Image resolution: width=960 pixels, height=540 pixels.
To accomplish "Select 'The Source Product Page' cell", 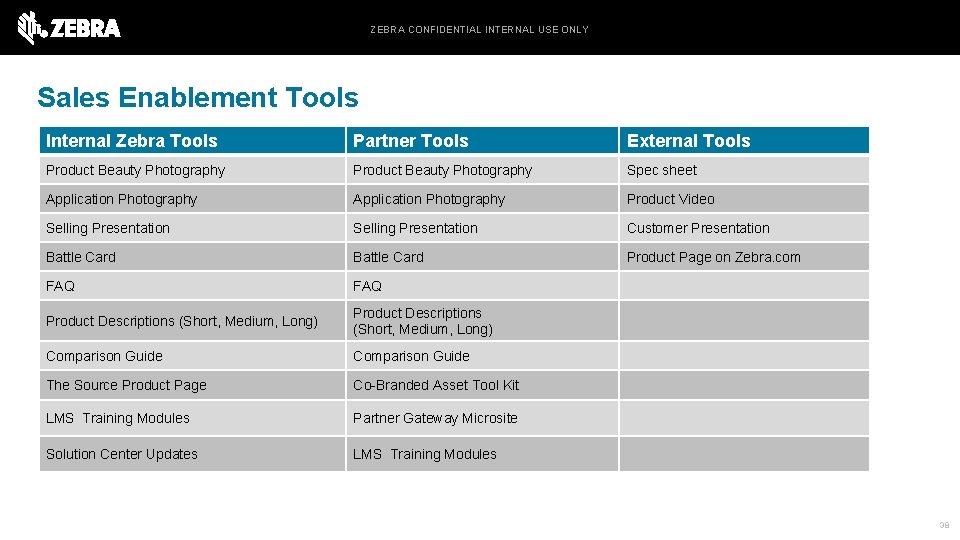I will click(x=192, y=385).
